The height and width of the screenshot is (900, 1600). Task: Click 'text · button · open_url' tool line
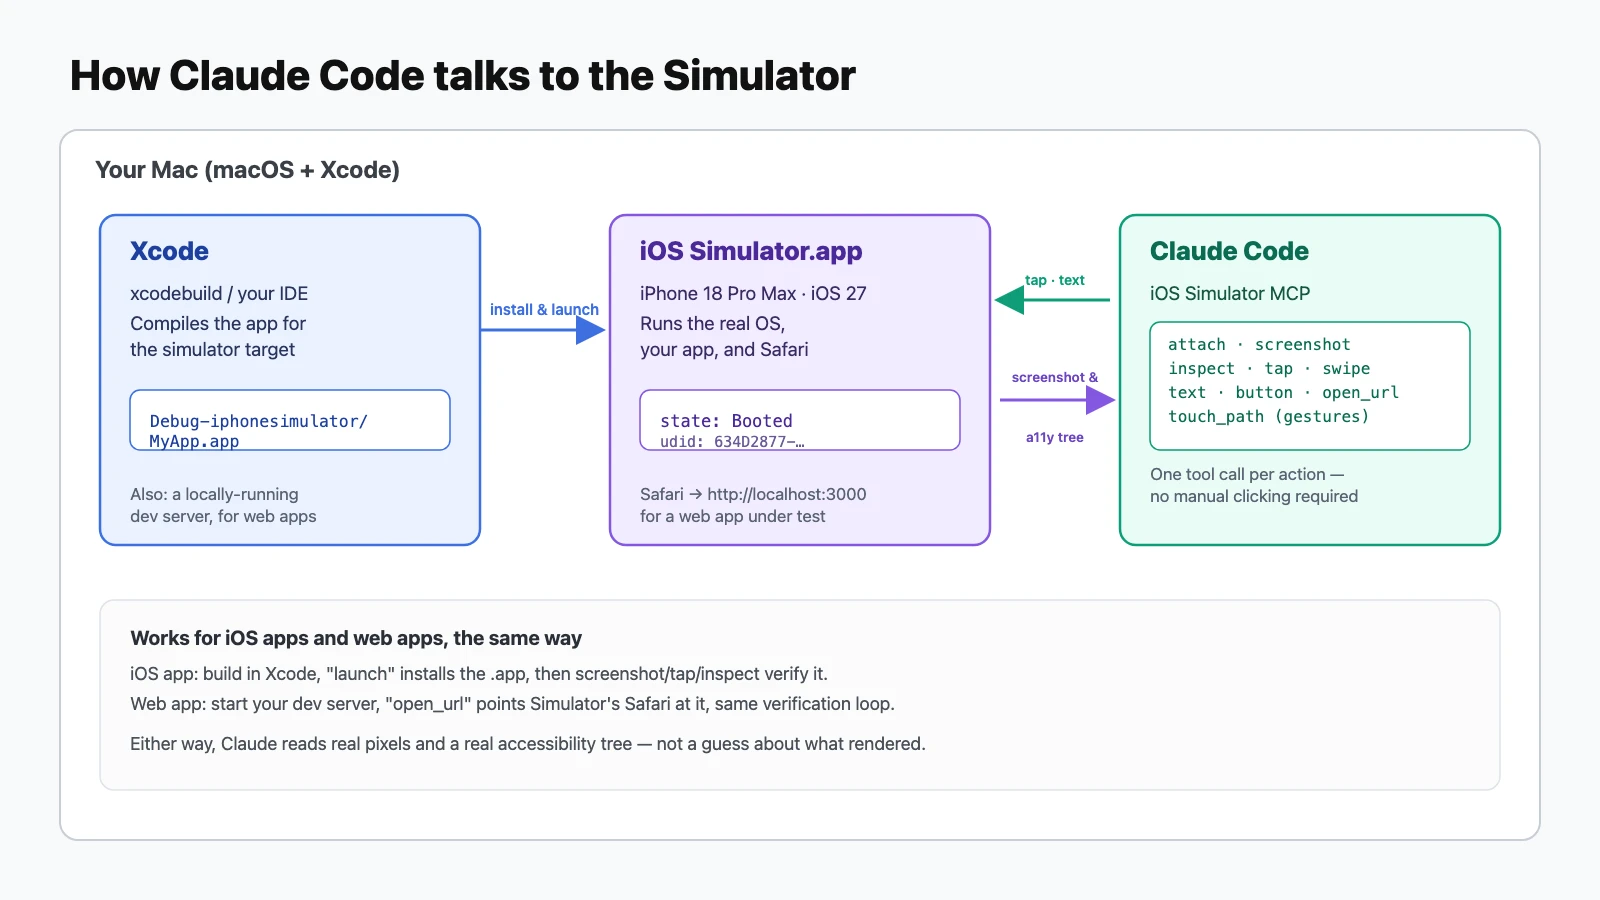(x=1283, y=392)
